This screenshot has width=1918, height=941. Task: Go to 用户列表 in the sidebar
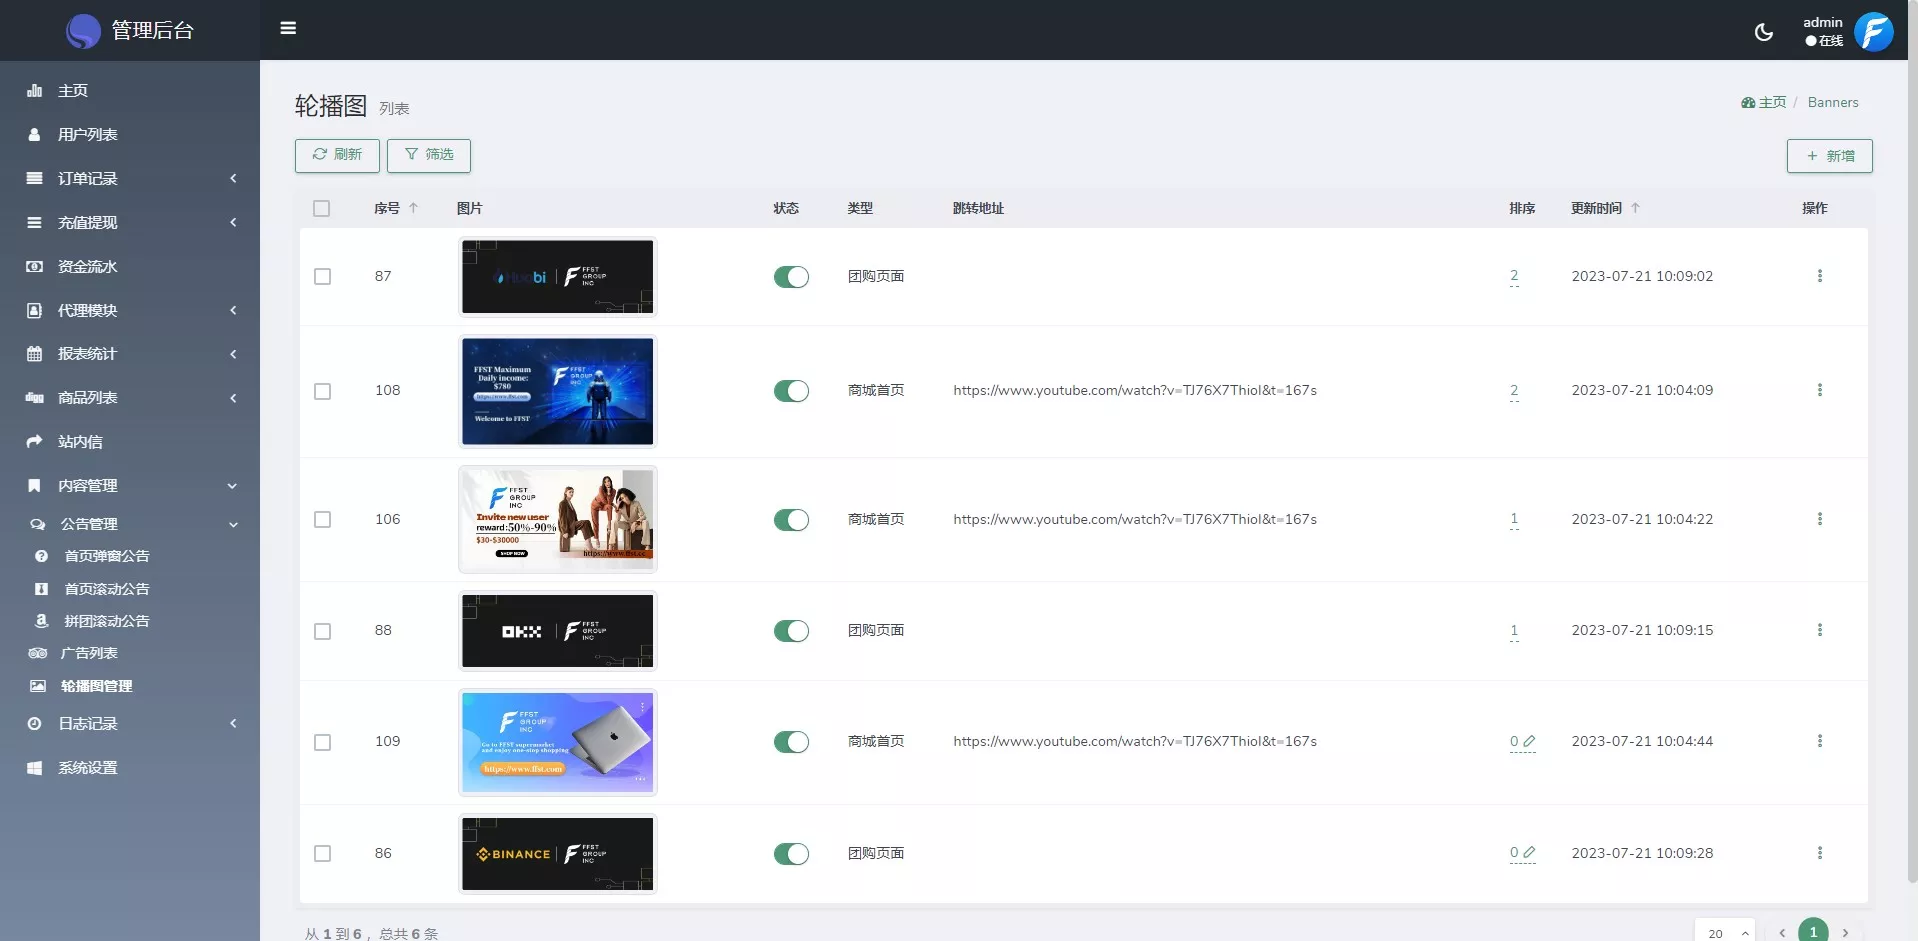(88, 134)
